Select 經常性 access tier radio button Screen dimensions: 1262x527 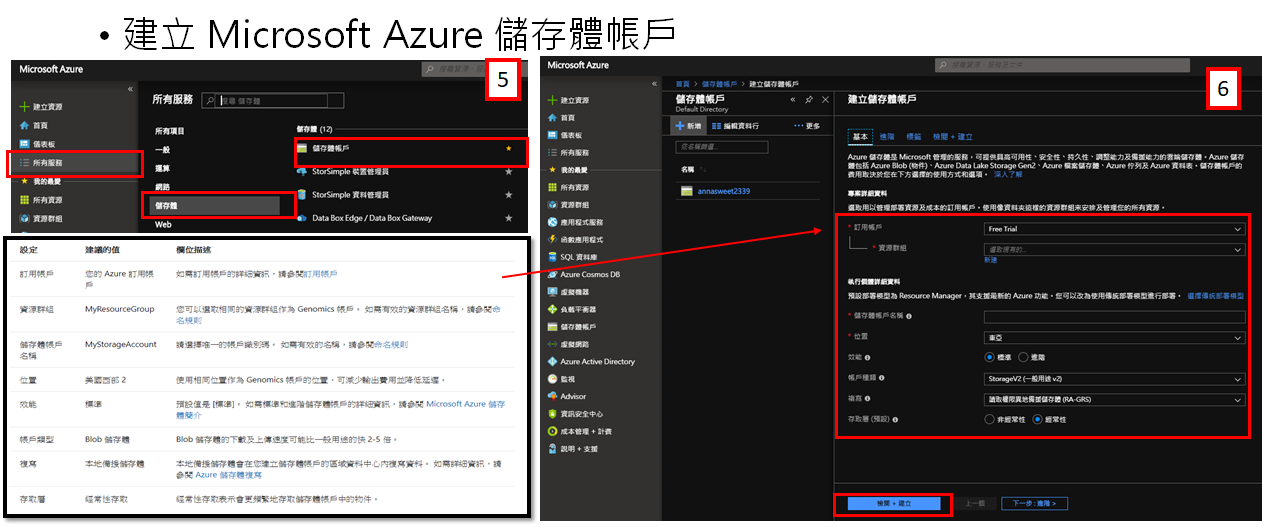1037,419
